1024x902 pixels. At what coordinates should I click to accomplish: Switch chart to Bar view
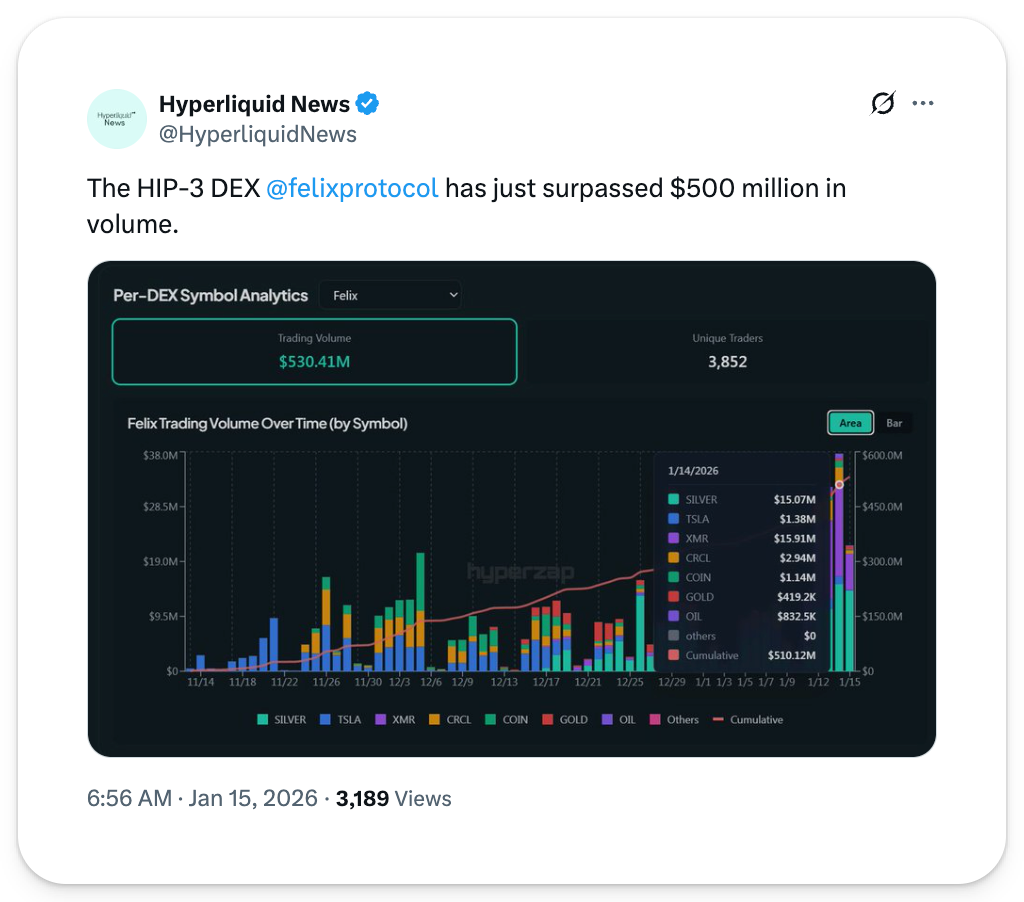(x=894, y=423)
